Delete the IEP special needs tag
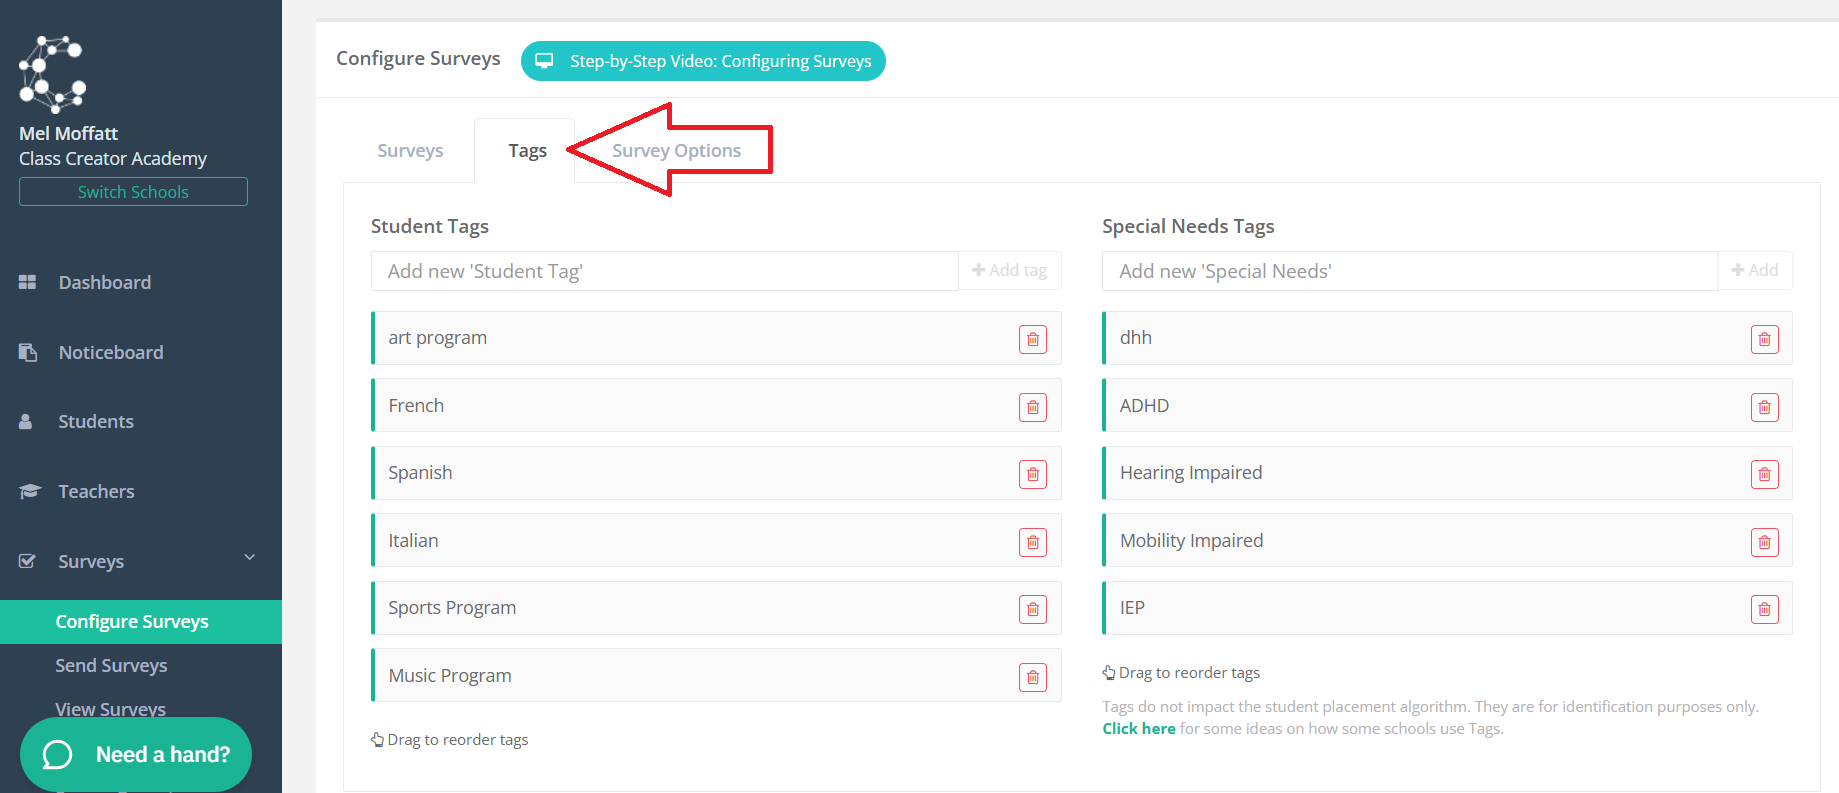Viewport: 1839px width, 793px height. pyautogui.click(x=1765, y=609)
